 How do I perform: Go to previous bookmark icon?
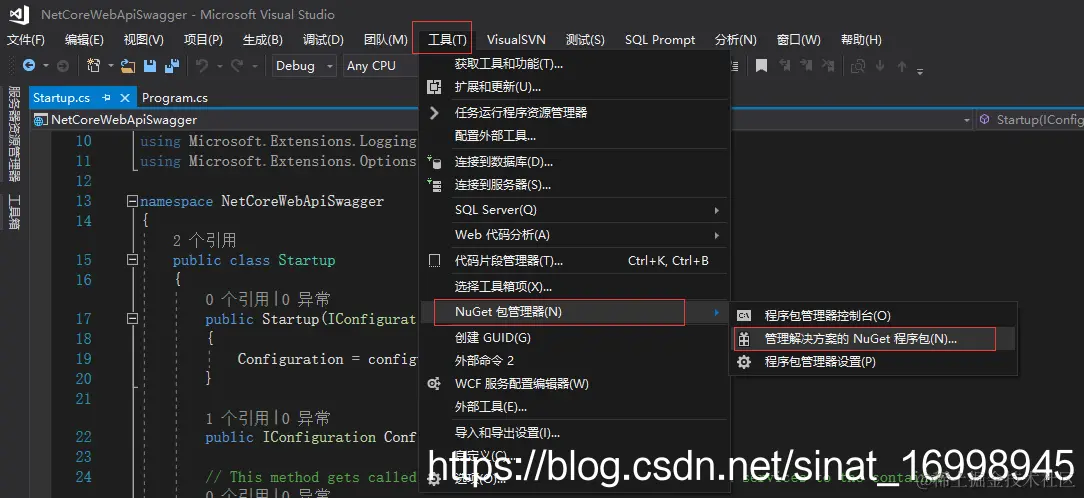point(785,66)
